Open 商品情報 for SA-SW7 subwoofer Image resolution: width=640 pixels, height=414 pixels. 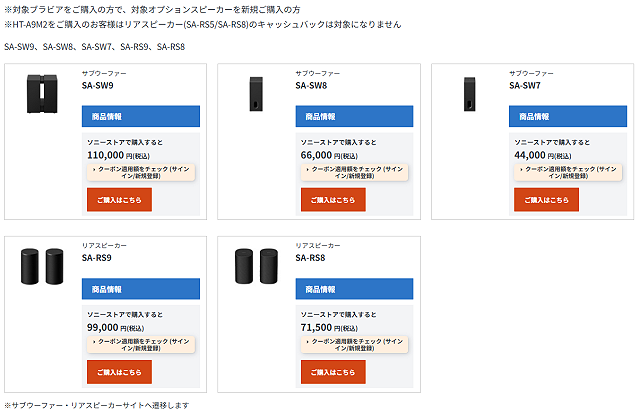tap(568, 116)
